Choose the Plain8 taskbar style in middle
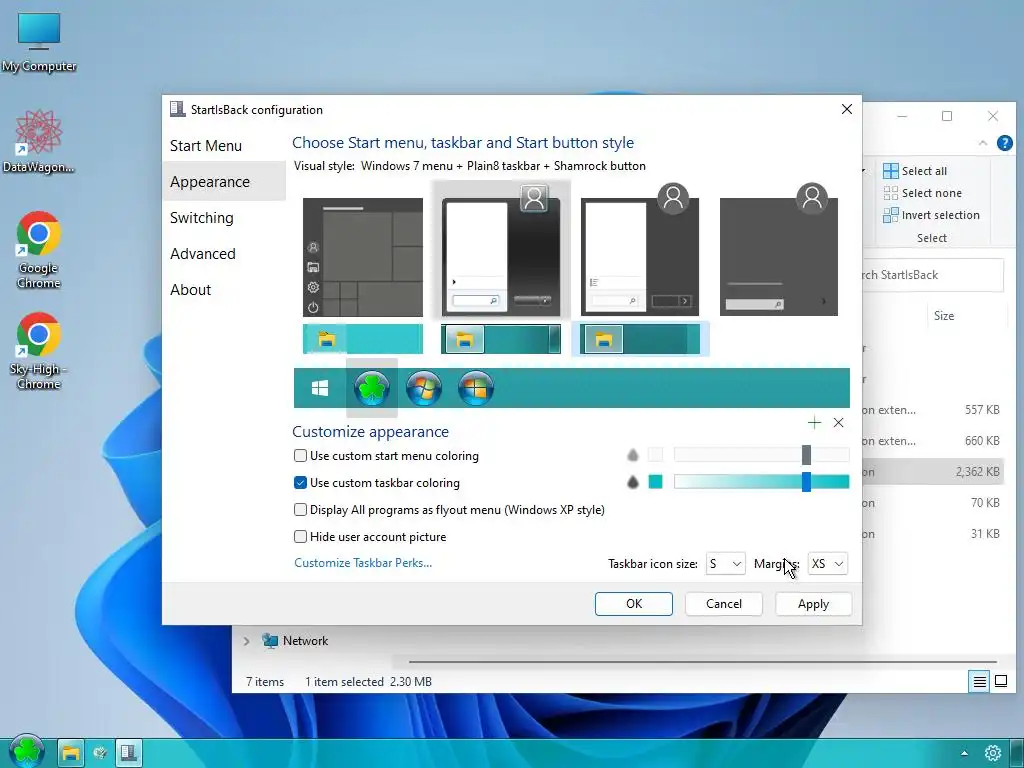 (501, 339)
